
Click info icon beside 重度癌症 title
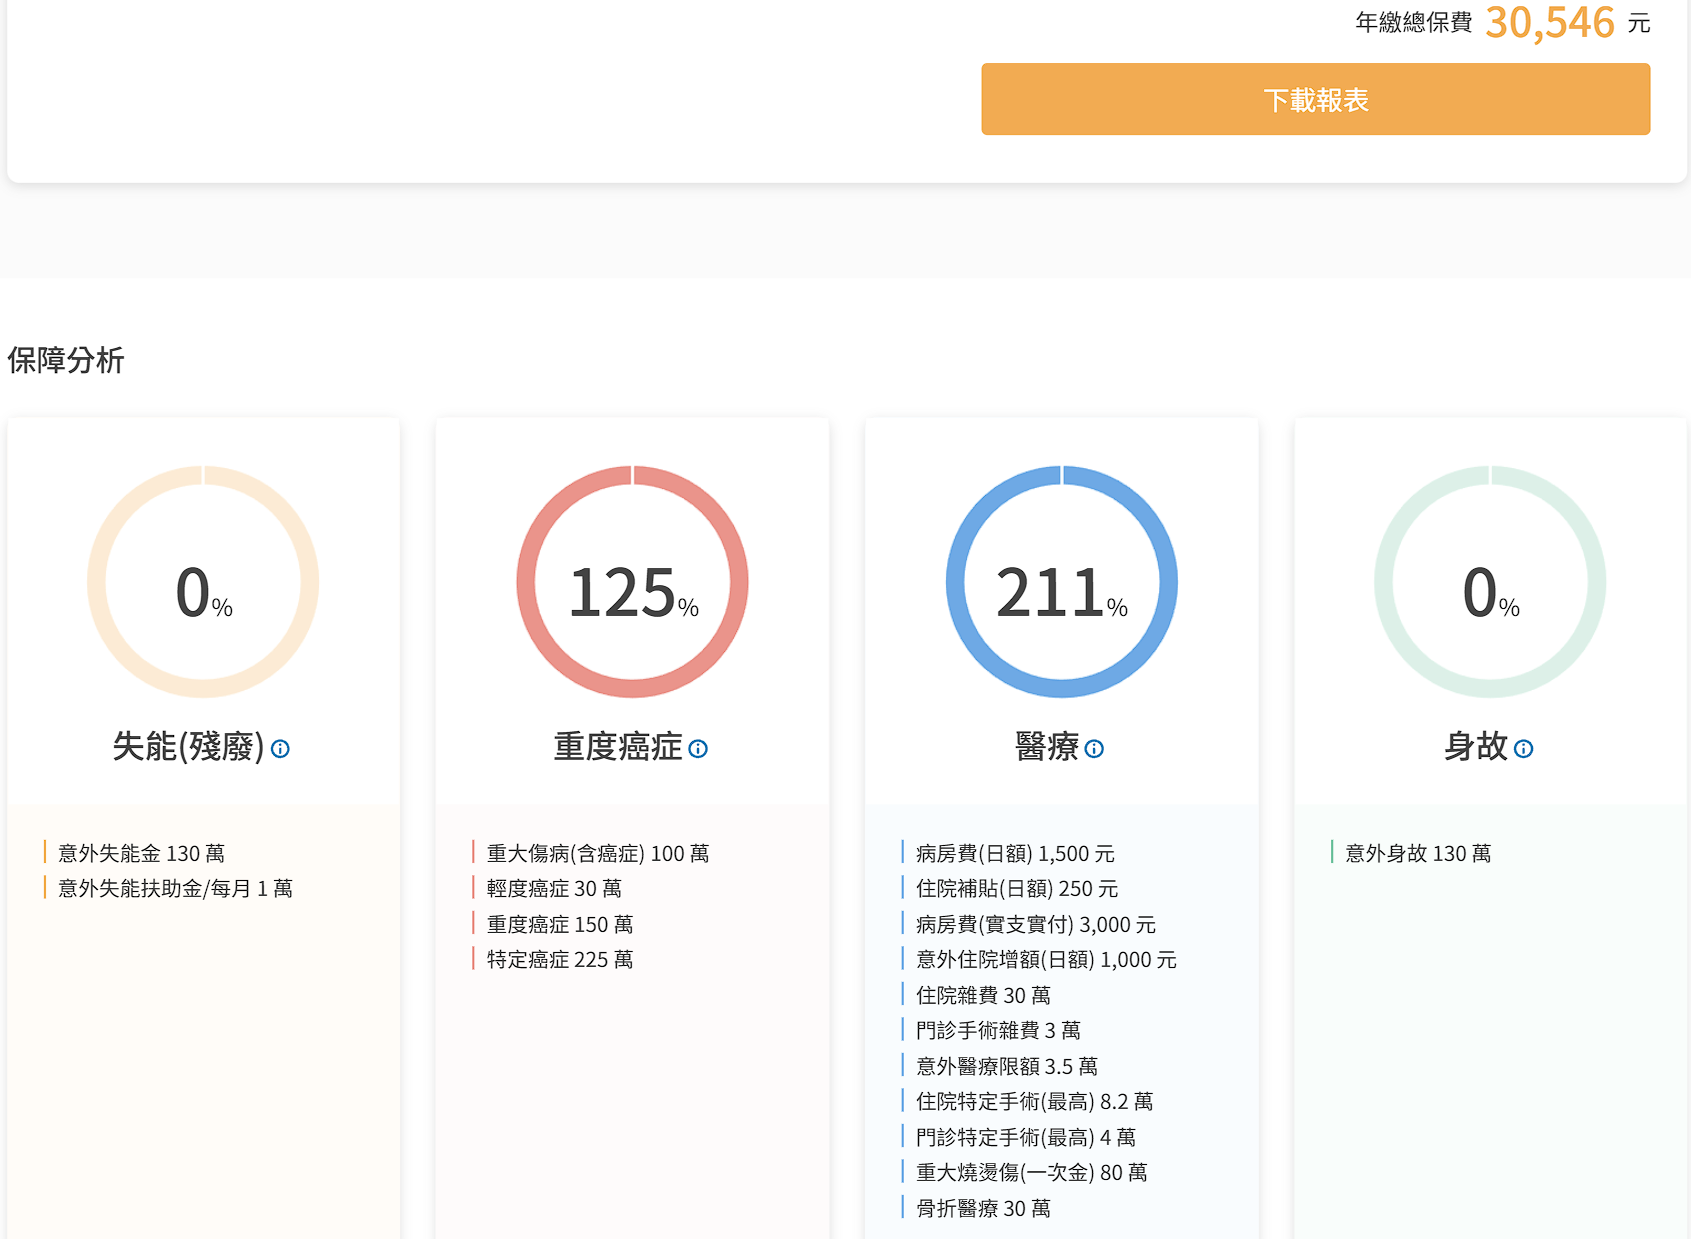tap(698, 749)
